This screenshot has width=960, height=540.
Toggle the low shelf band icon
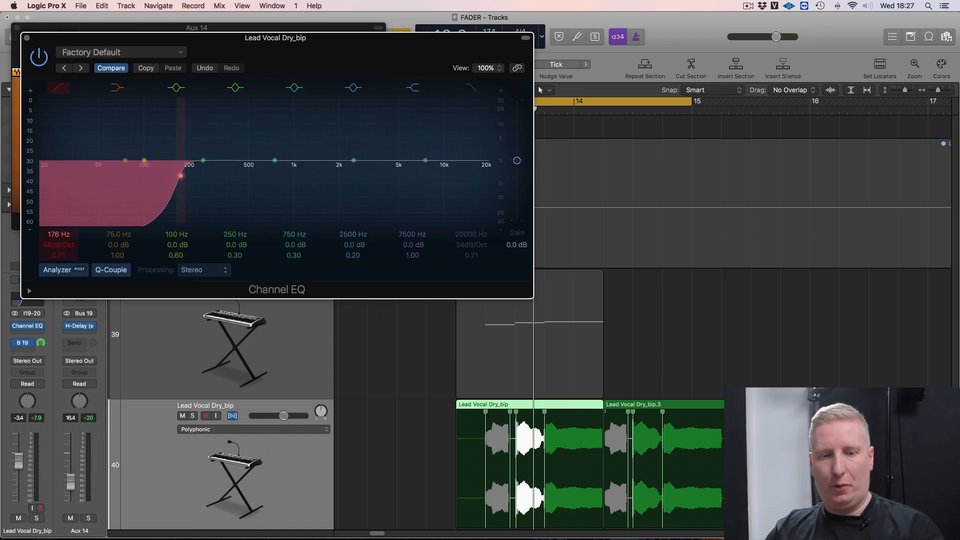point(117,88)
